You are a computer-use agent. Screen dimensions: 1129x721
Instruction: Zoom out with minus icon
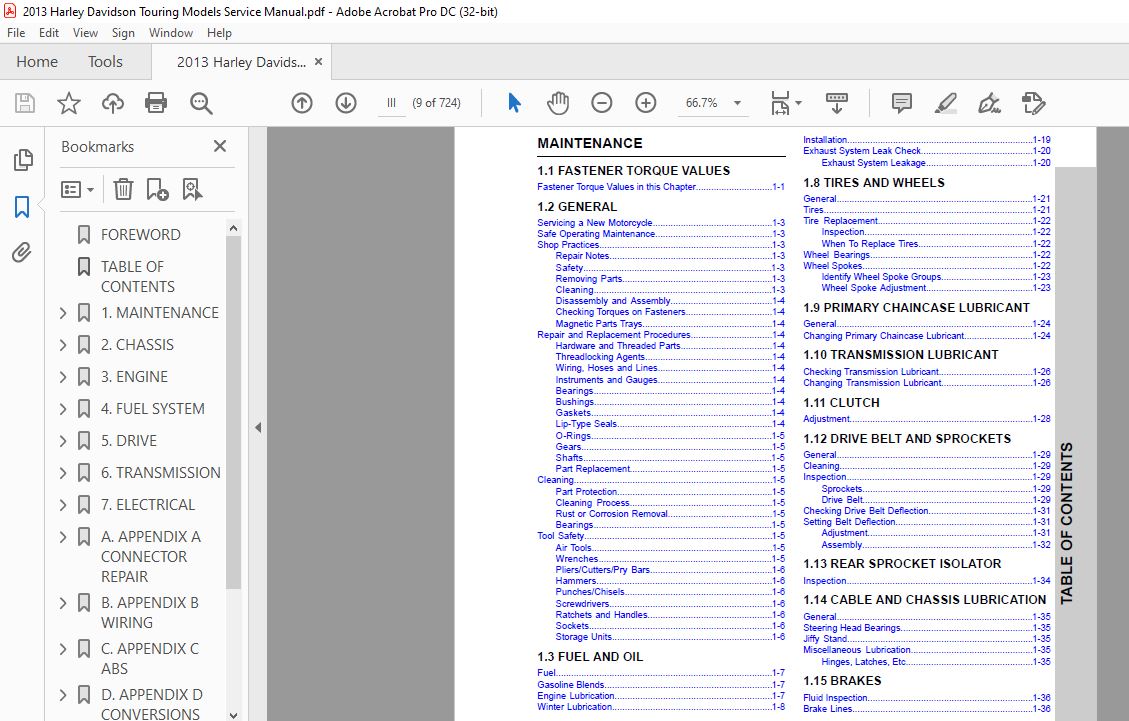coord(602,103)
